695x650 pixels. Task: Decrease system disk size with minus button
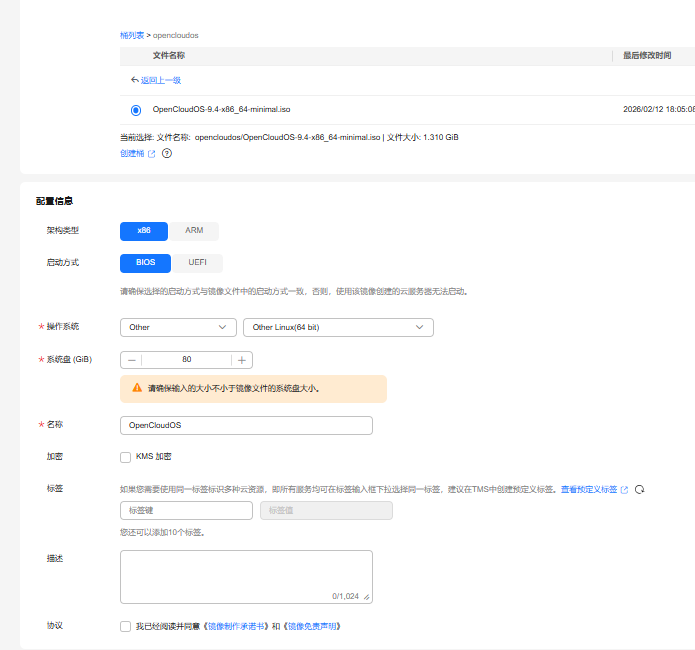(x=132, y=360)
